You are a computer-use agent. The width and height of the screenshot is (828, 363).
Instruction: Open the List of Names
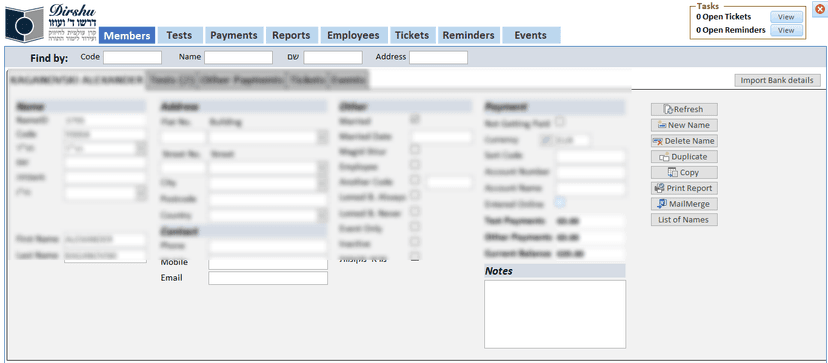(684, 220)
